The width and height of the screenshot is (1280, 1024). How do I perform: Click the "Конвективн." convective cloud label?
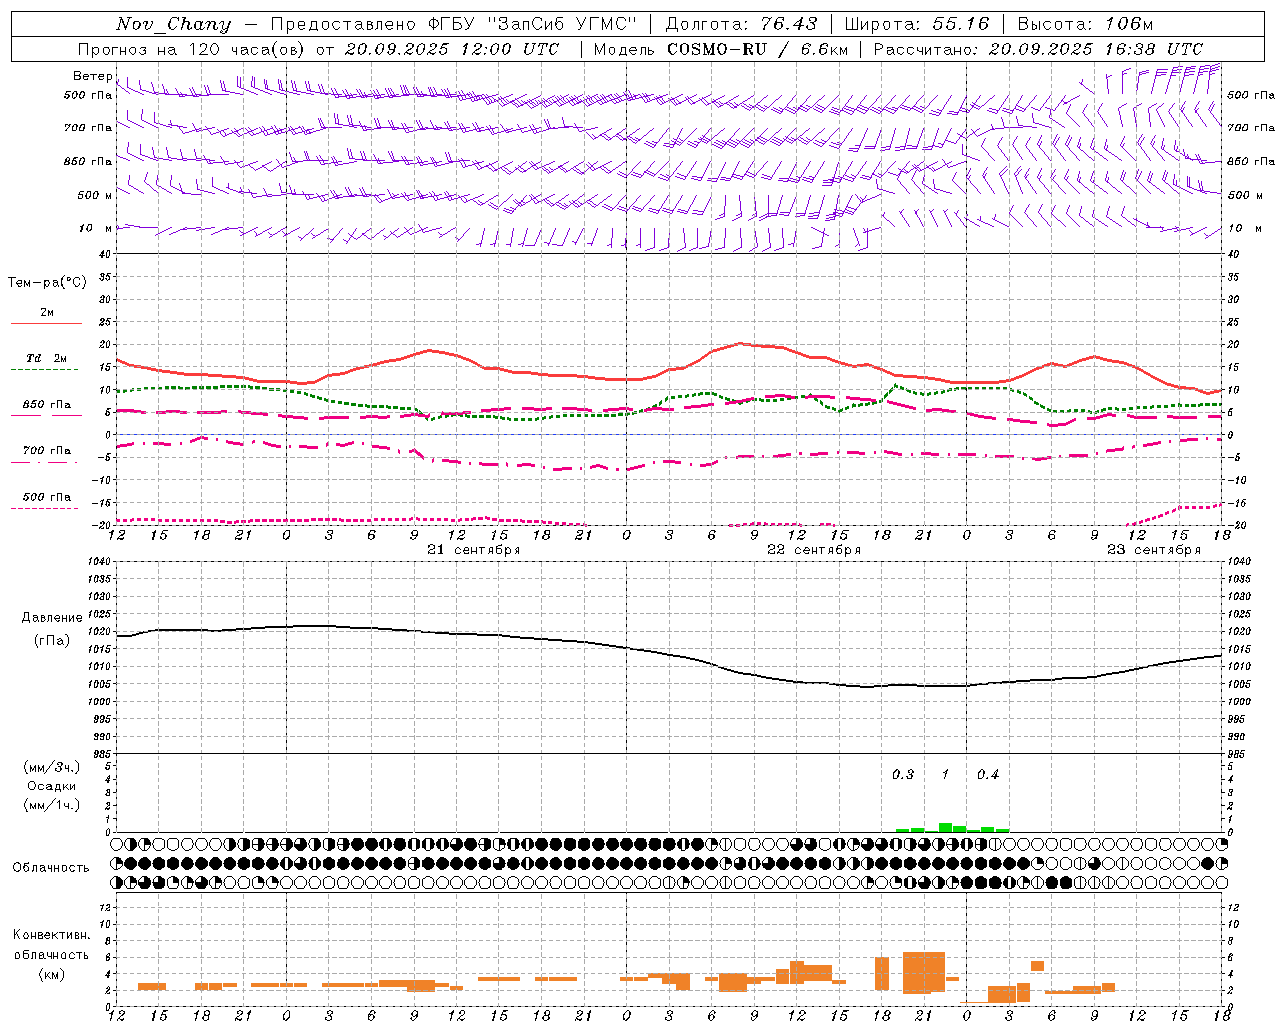click(51, 935)
